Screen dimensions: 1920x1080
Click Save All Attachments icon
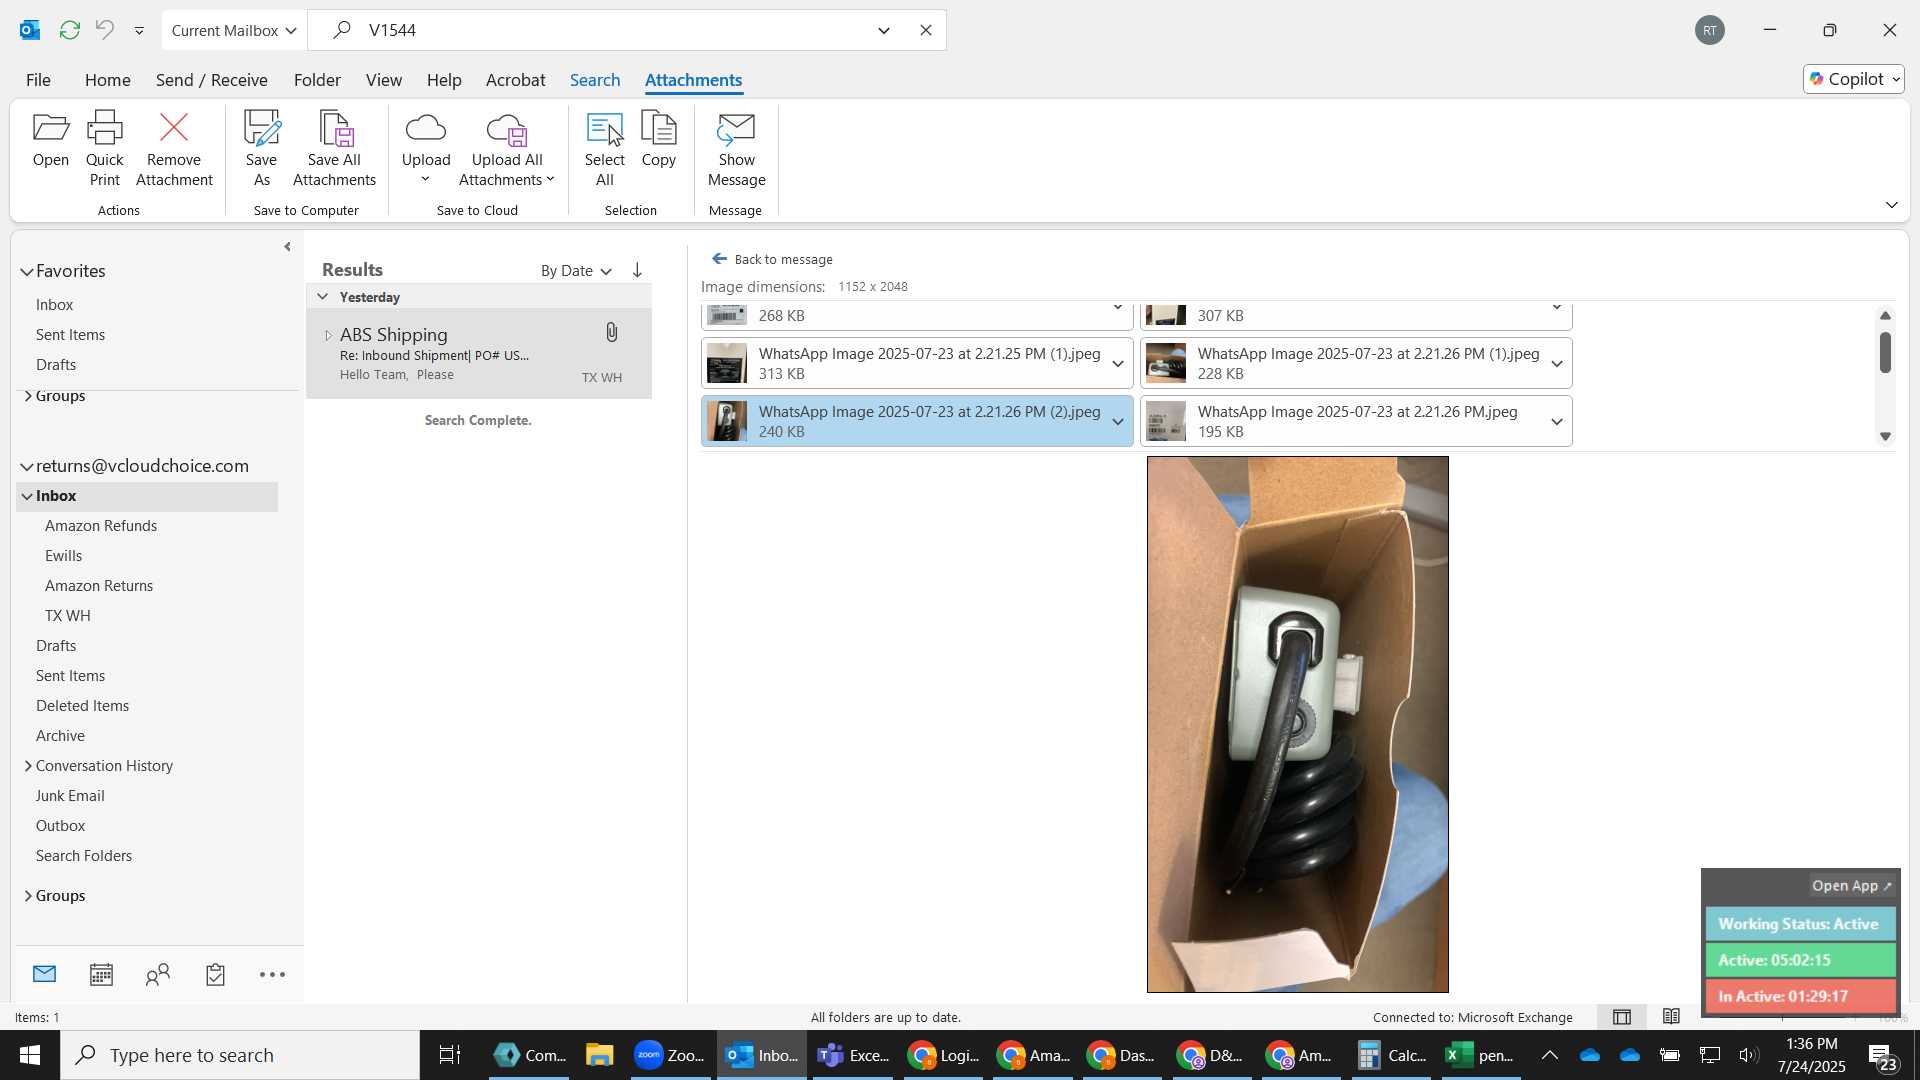tap(334, 150)
